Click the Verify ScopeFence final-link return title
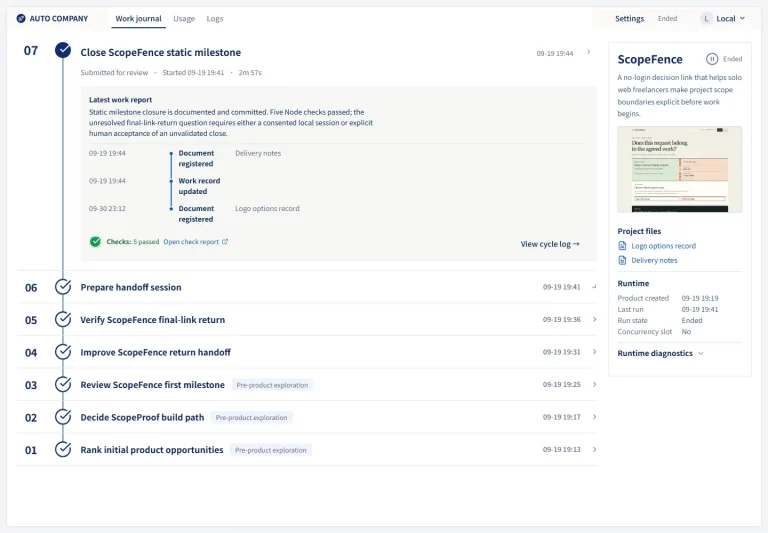Image resolution: width=768 pixels, height=533 pixels. 153,320
